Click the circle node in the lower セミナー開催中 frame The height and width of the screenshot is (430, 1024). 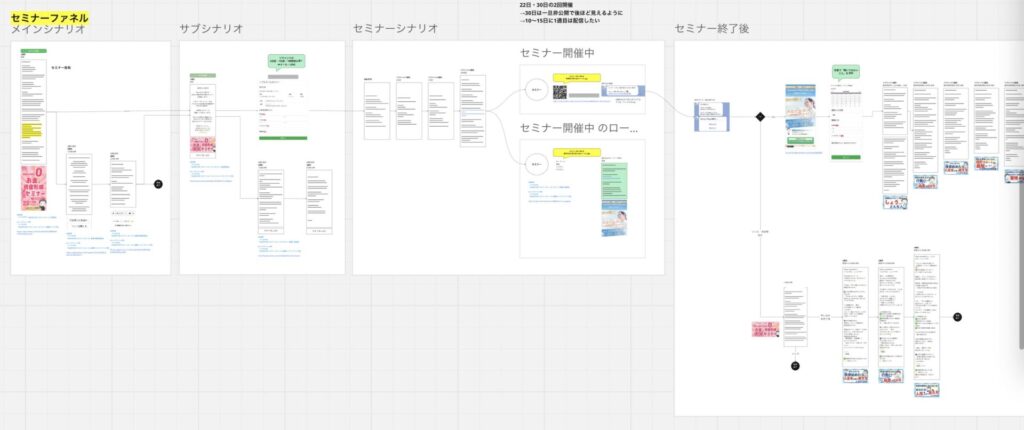tap(537, 165)
